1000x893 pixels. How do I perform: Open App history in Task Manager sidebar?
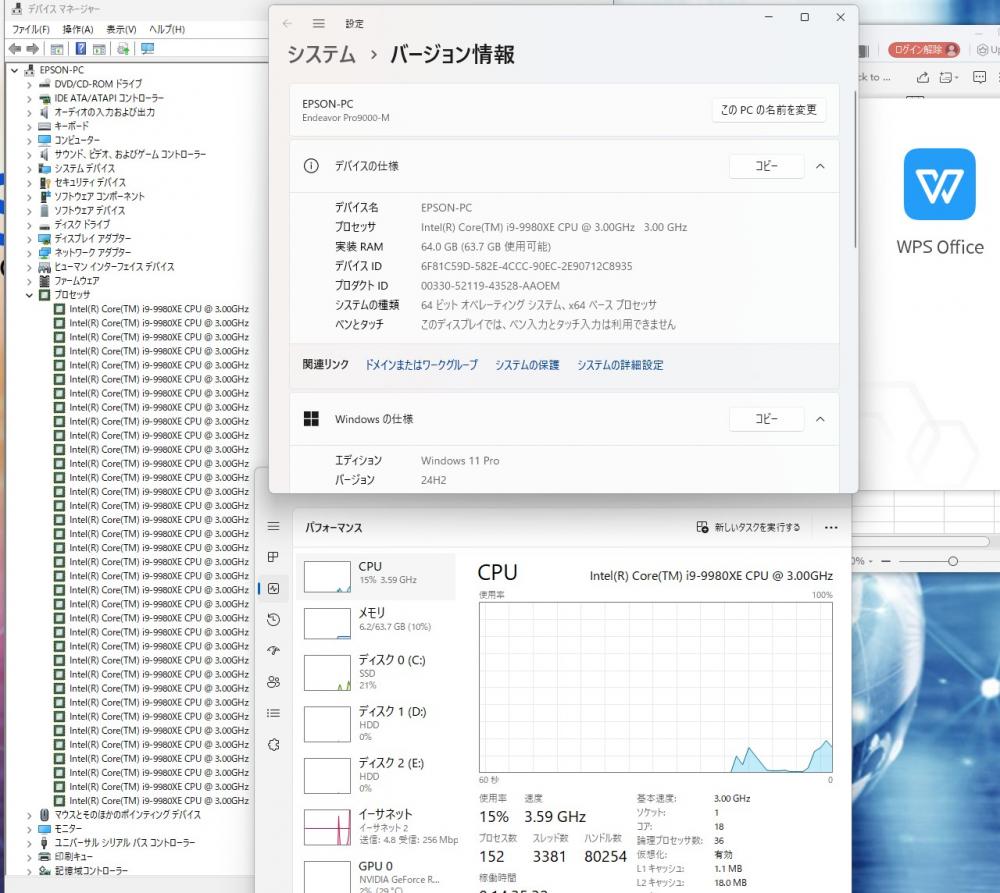274,619
